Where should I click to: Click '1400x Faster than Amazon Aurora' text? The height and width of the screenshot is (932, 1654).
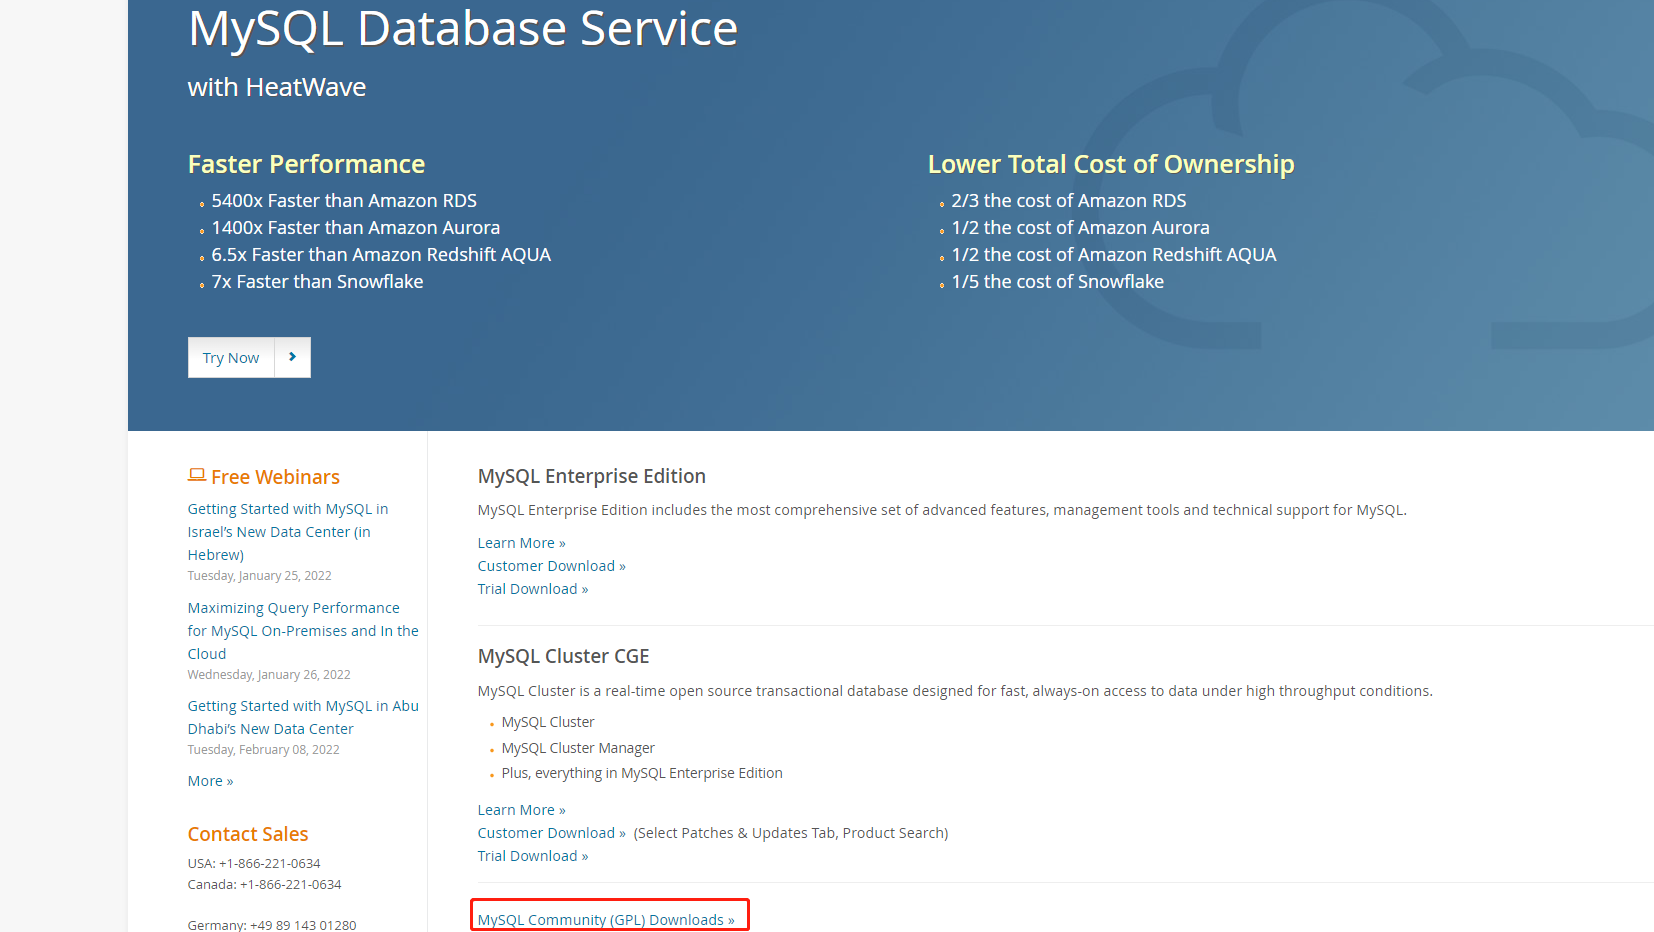pyautogui.click(x=356, y=228)
